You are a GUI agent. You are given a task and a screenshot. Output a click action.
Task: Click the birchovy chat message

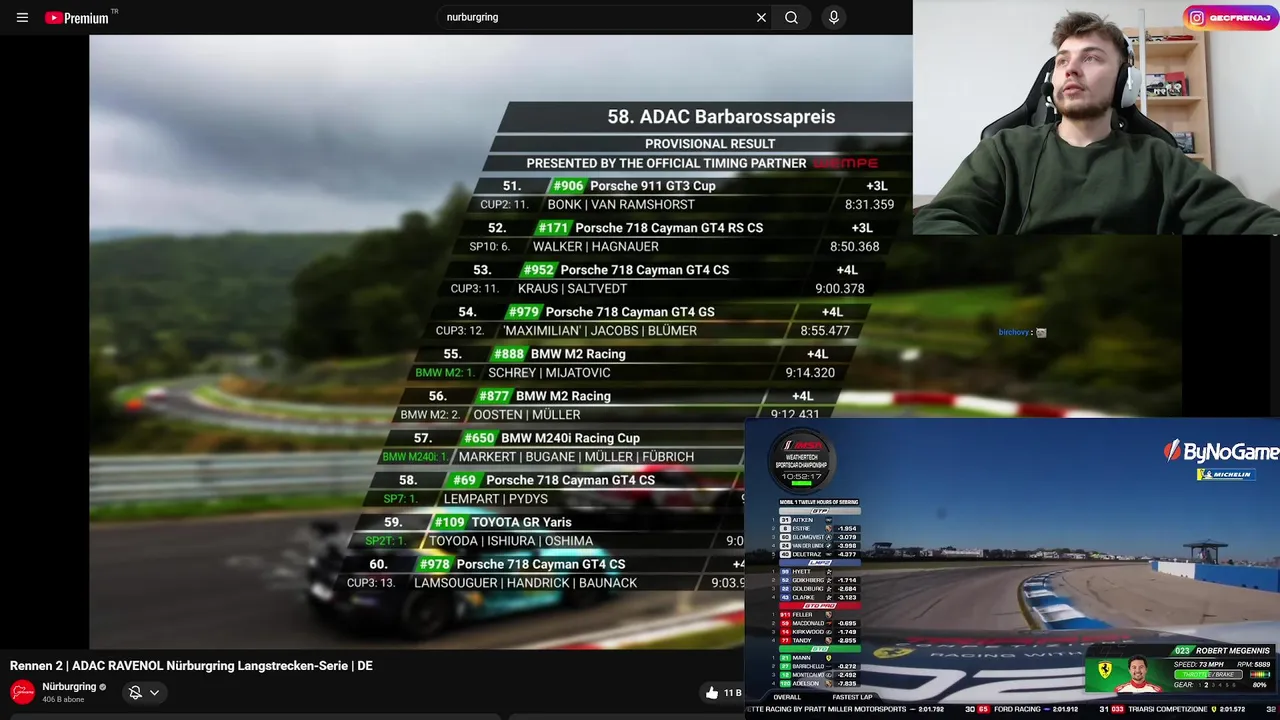(x=1022, y=332)
